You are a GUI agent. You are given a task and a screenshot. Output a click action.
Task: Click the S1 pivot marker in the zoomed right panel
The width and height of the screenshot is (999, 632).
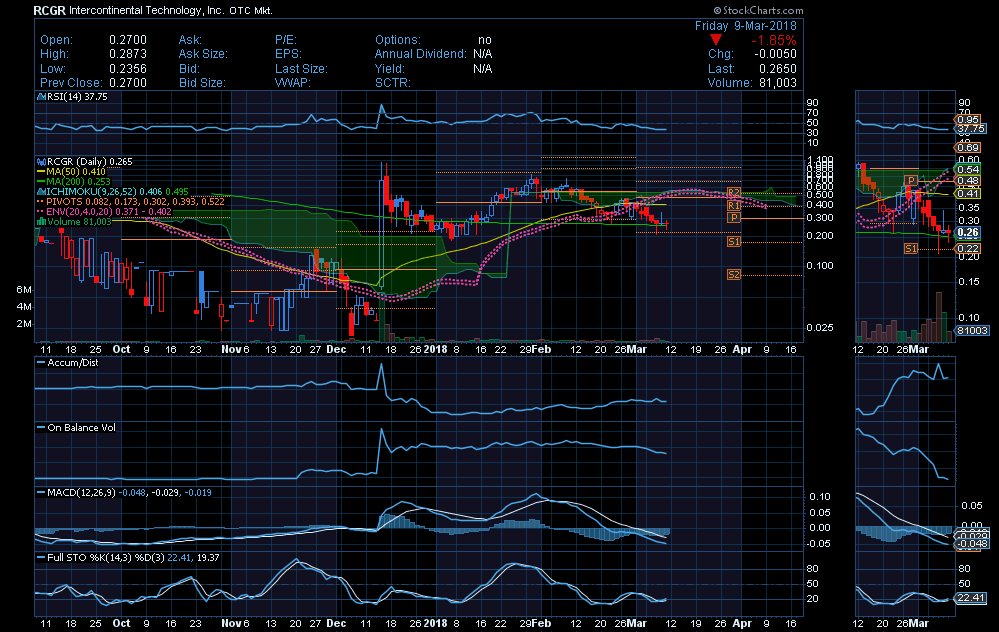click(x=911, y=248)
